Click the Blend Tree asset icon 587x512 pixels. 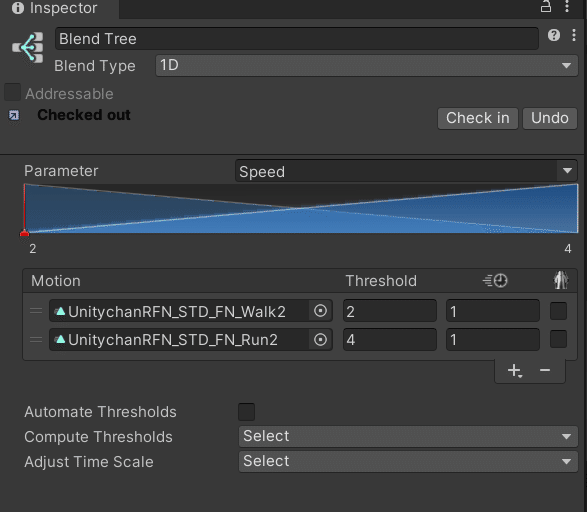coord(28,47)
